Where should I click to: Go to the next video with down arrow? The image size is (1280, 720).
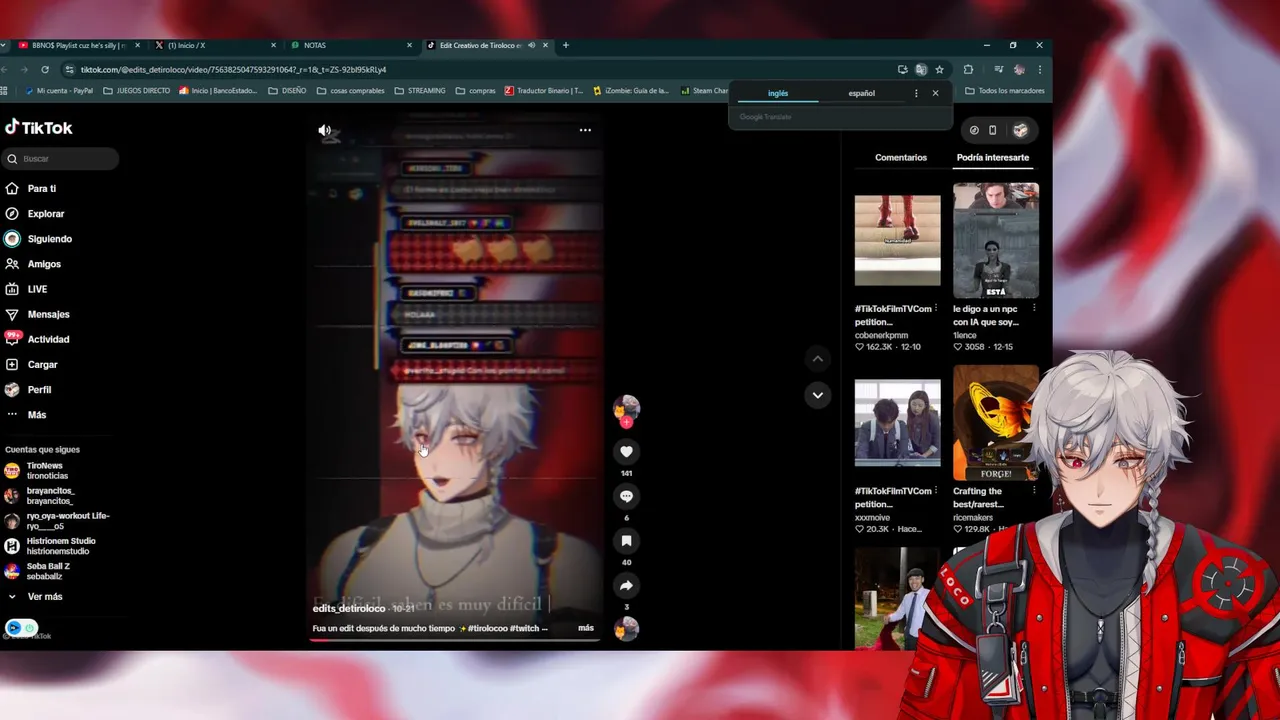click(817, 395)
